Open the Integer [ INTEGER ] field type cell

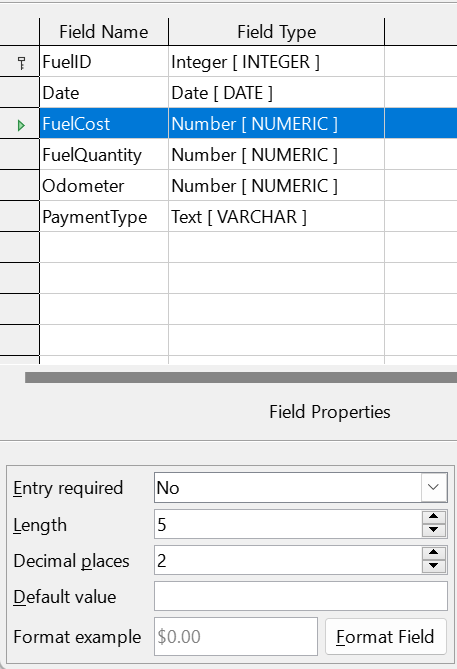tap(277, 62)
